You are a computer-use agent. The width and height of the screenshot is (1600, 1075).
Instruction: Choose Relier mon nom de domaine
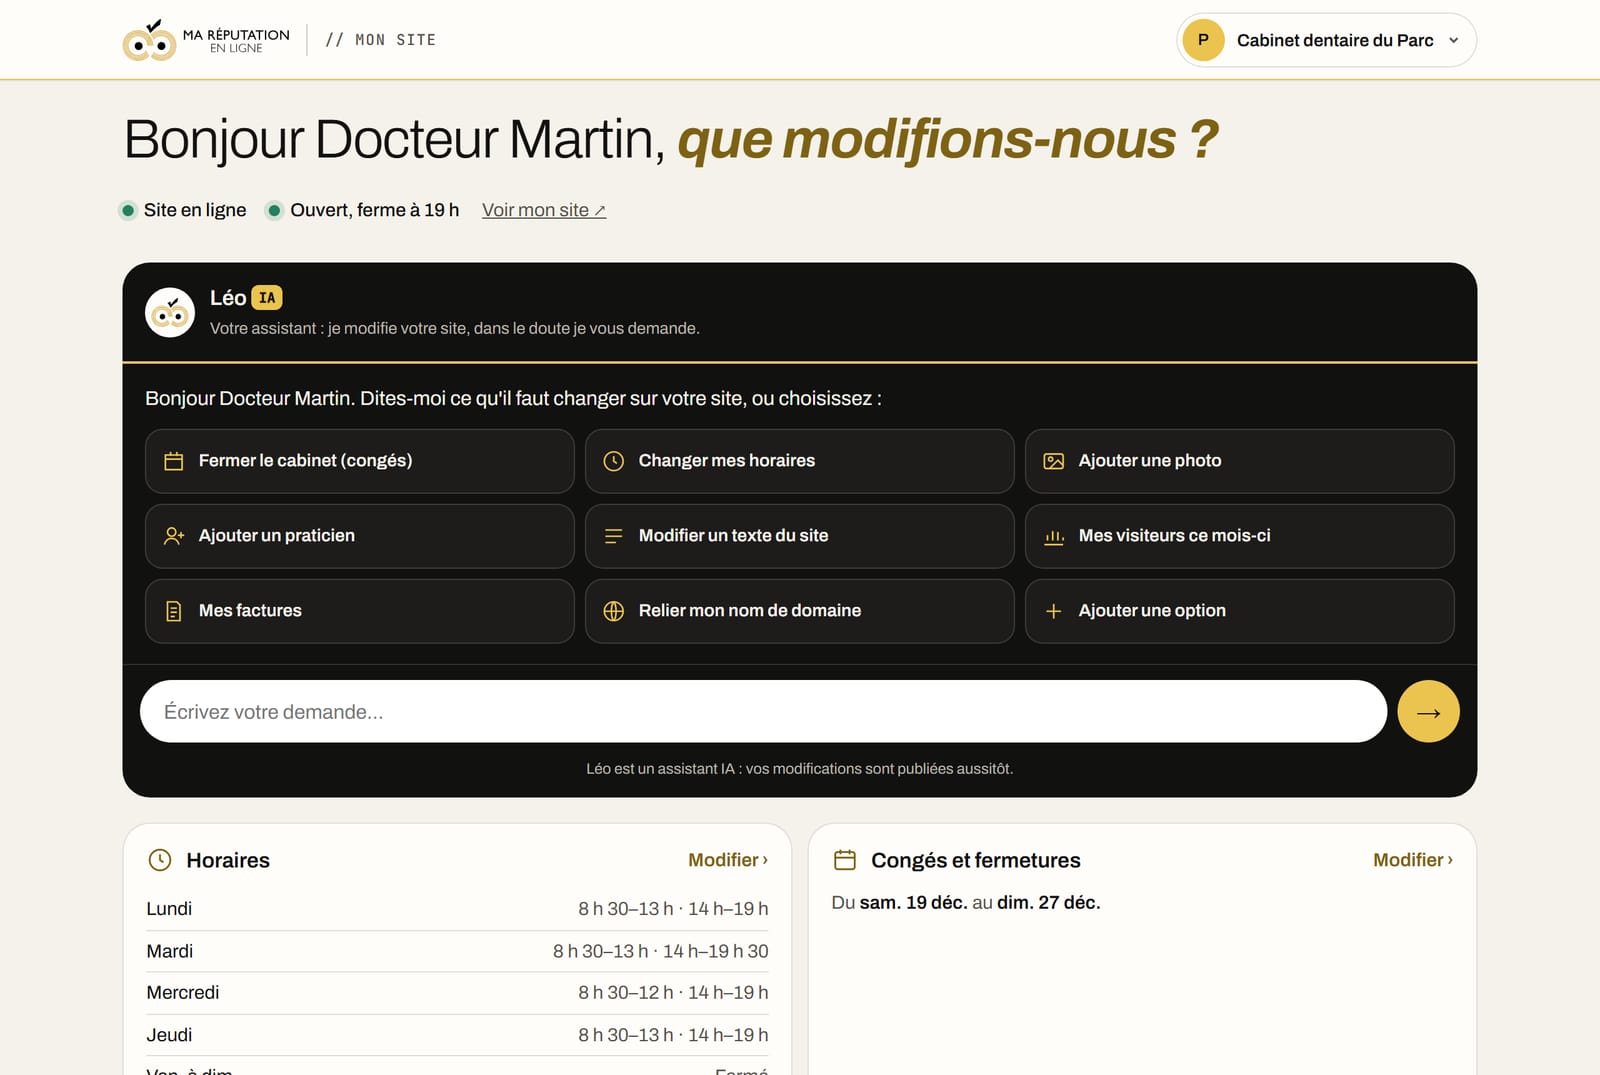coord(800,611)
